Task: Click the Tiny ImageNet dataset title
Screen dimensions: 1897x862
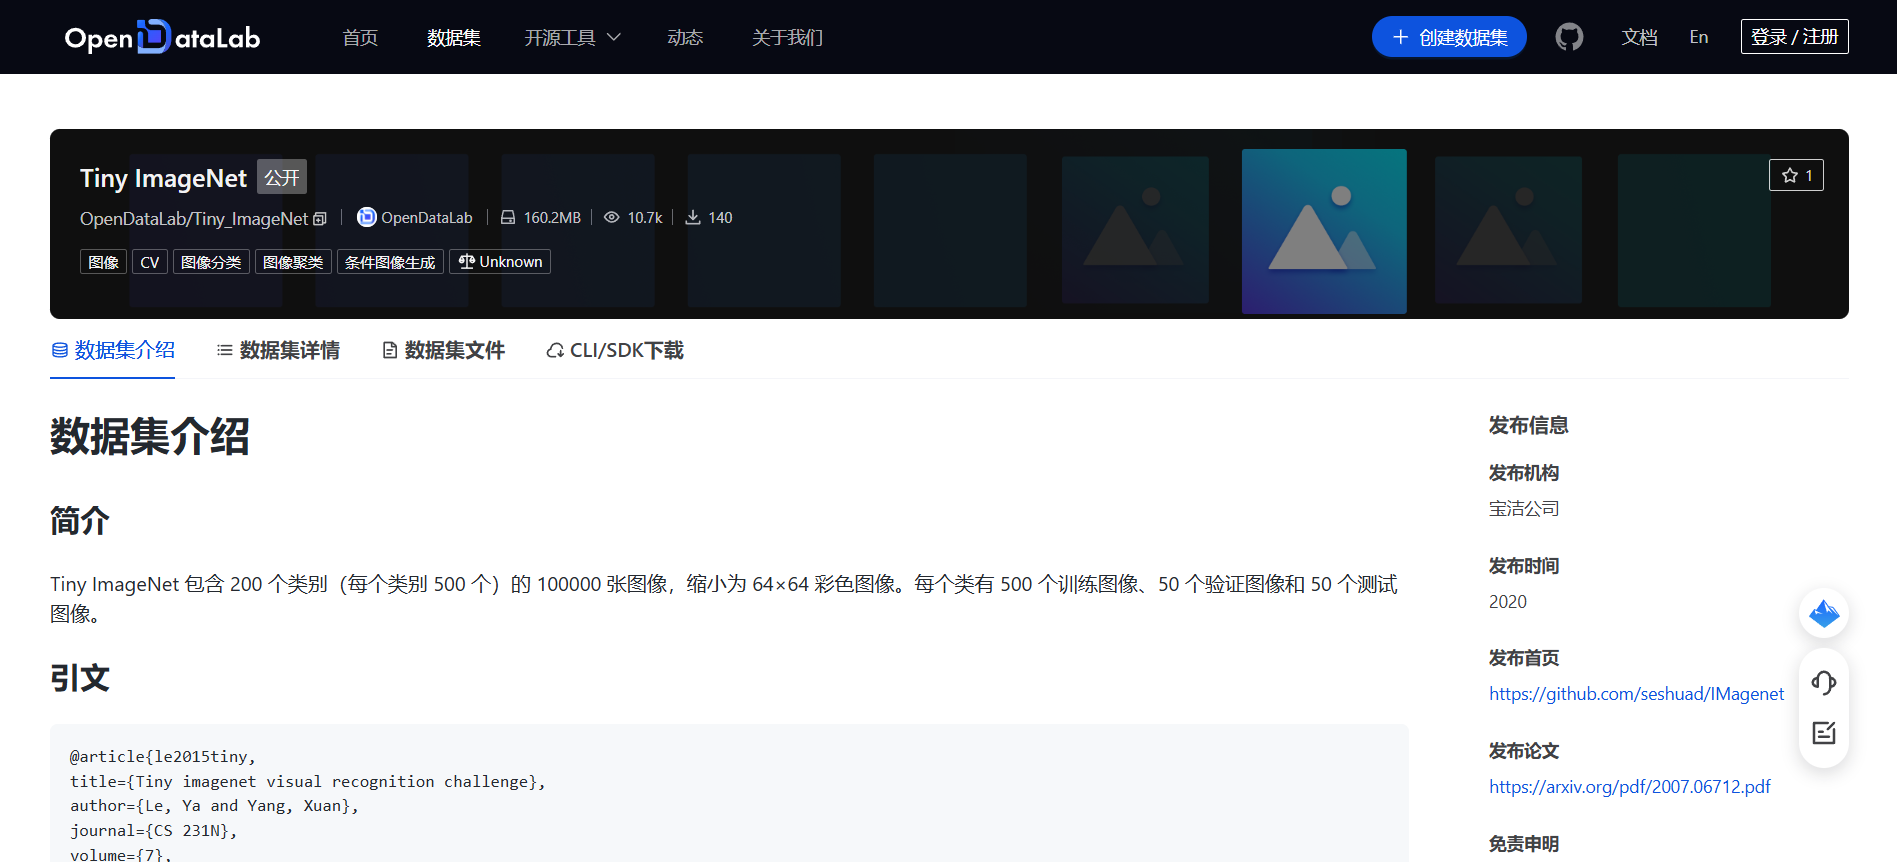Action: coord(163,178)
